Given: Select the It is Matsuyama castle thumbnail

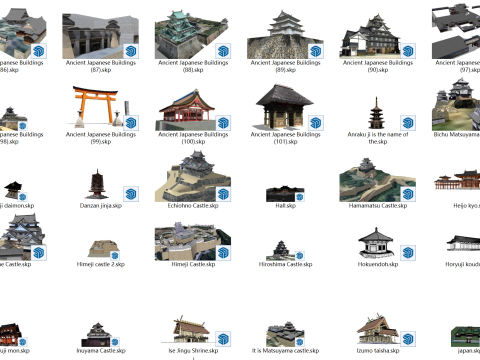Looking at the screenshot, I should (x=285, y=334).
